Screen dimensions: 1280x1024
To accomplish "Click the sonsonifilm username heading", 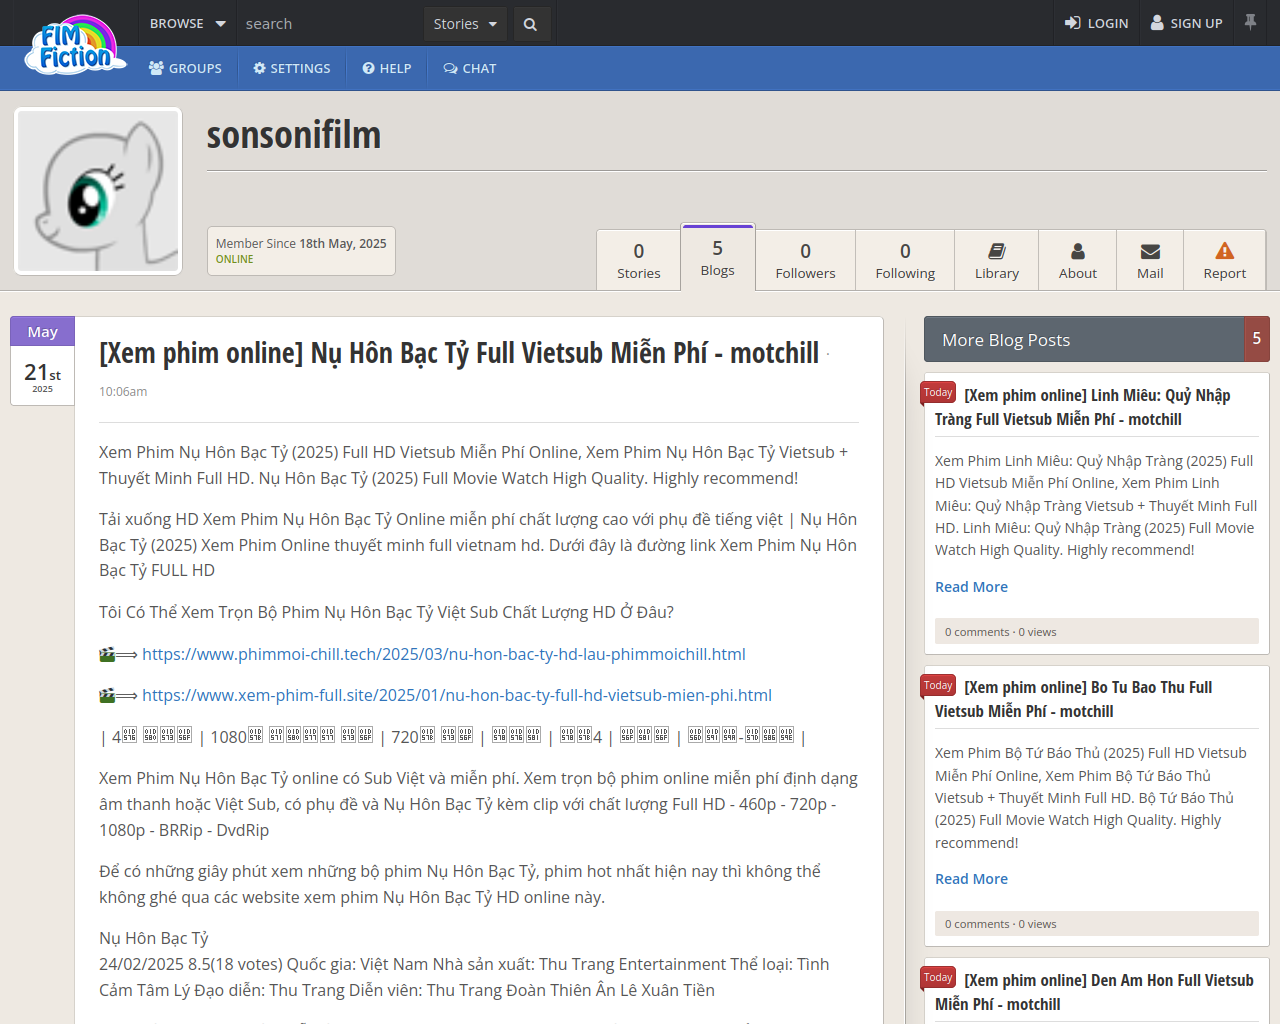I will click(x=293, y=135).
